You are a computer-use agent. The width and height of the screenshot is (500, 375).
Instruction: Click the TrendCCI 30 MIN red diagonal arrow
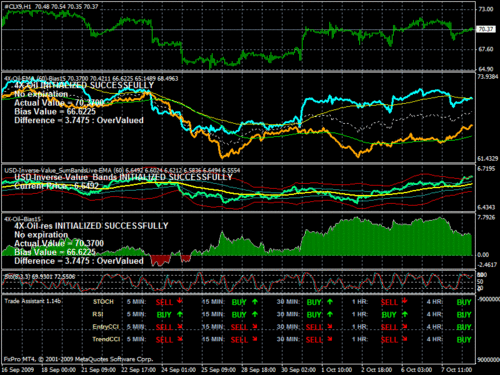coord(330,339)
